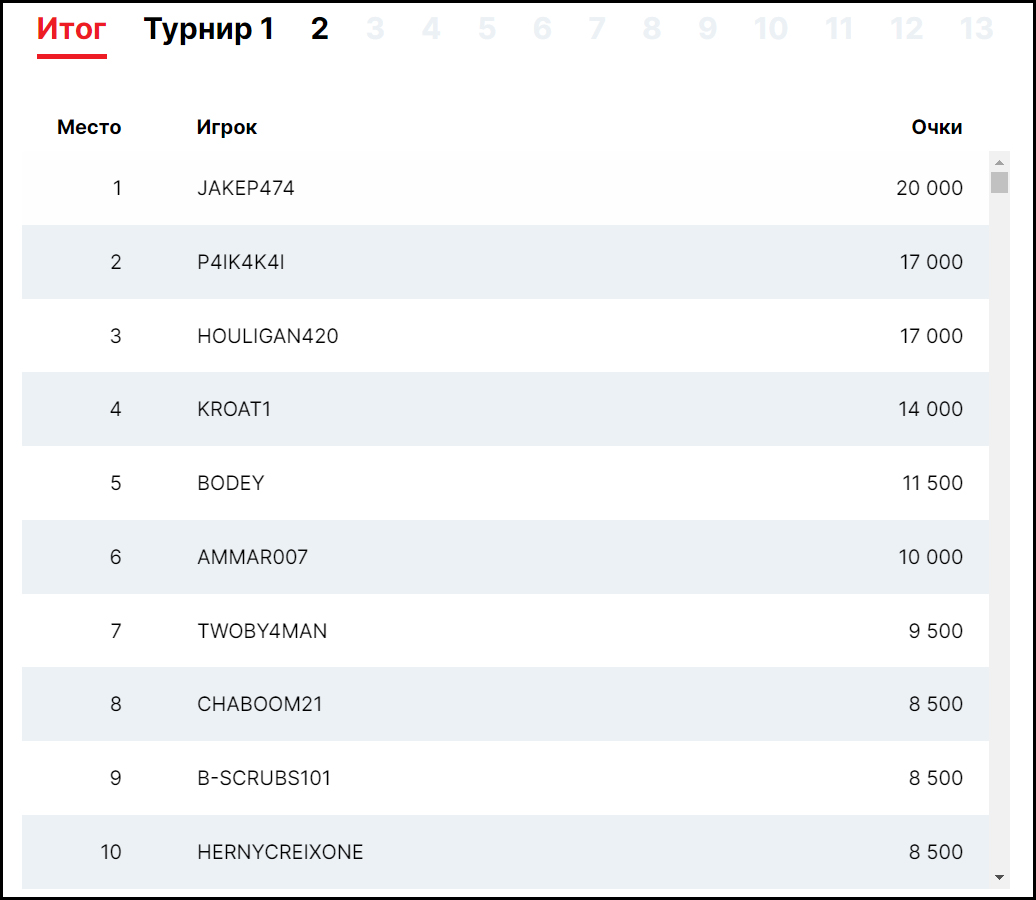This screenshot has height=900, width=1036.
Task: Select the greyed-out tab 13
Action: [x=976, y=30]
